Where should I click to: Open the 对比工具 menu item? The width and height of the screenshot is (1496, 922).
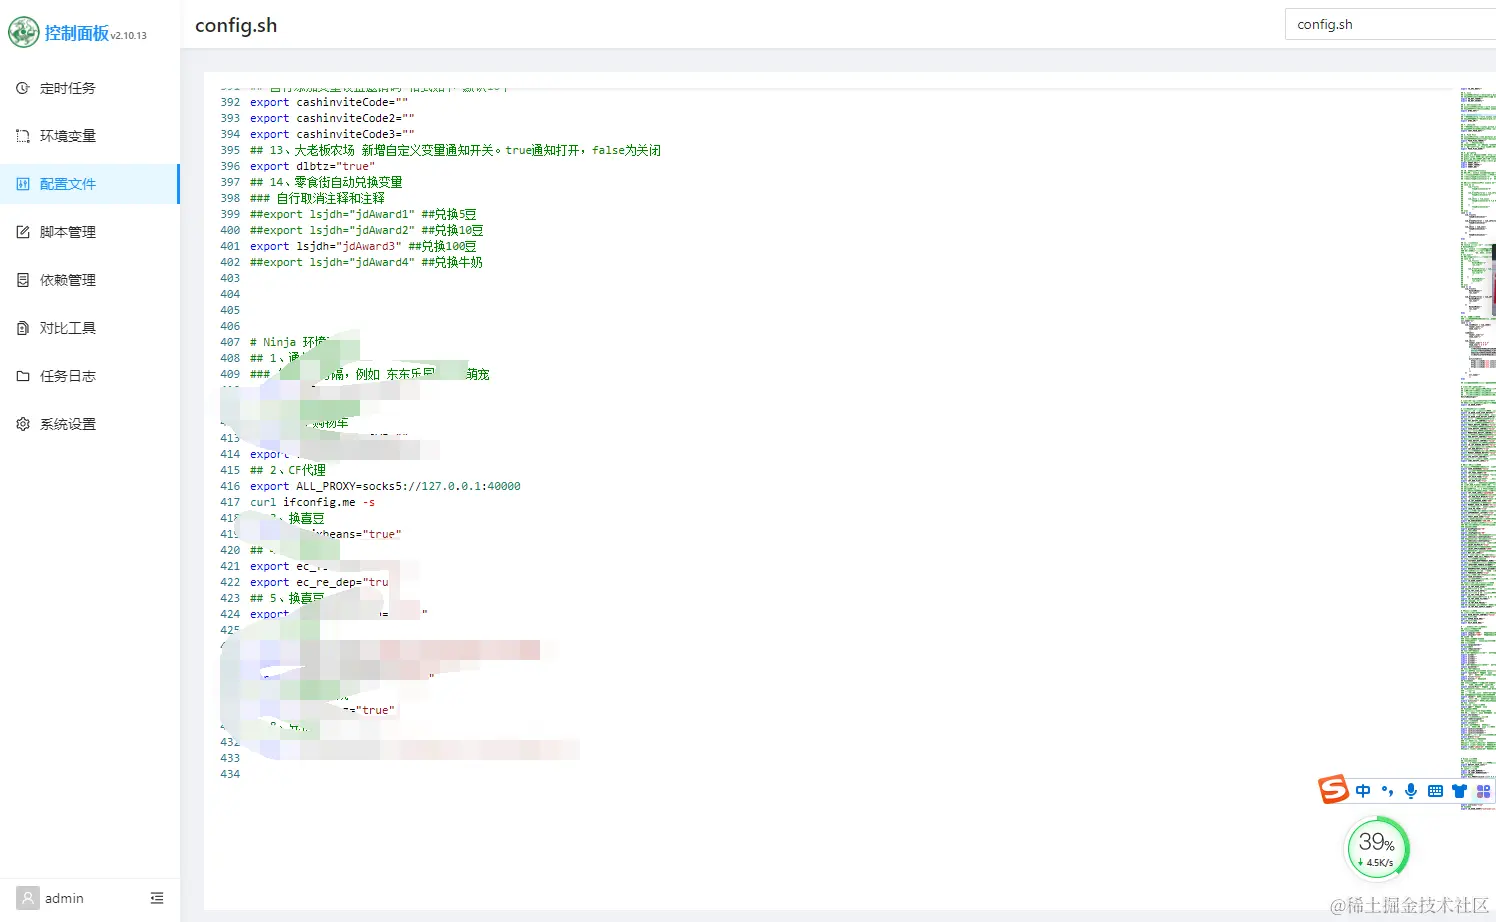90,328
